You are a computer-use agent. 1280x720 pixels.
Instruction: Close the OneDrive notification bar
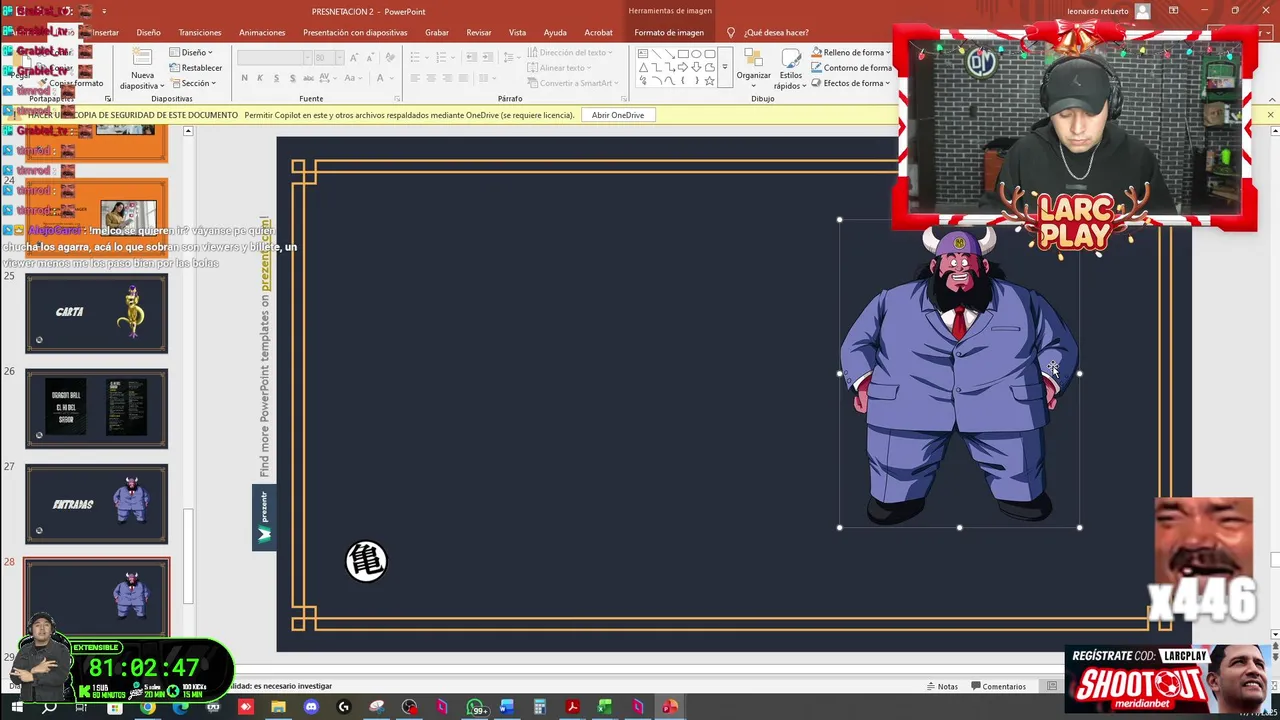(x=1270, y=115)
